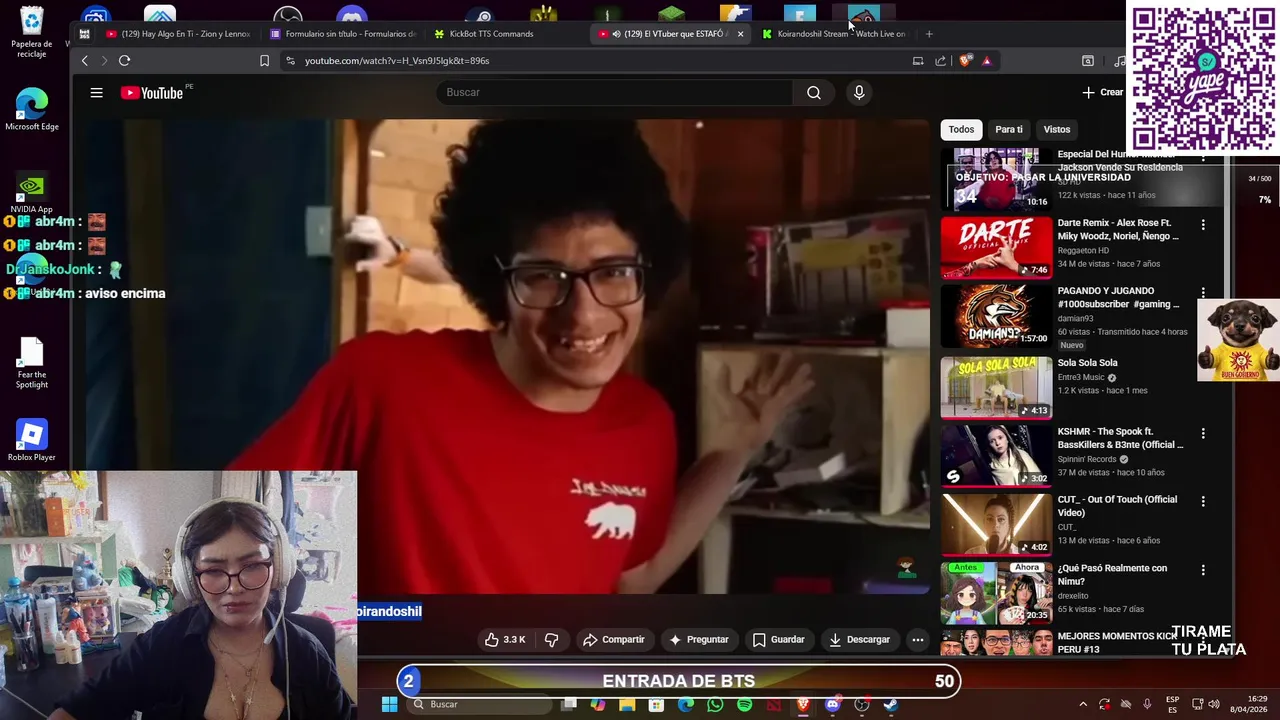The image size is (1280, 720).
Task: Select the Para ti filter chip
Action: [x=1009, y=129]
